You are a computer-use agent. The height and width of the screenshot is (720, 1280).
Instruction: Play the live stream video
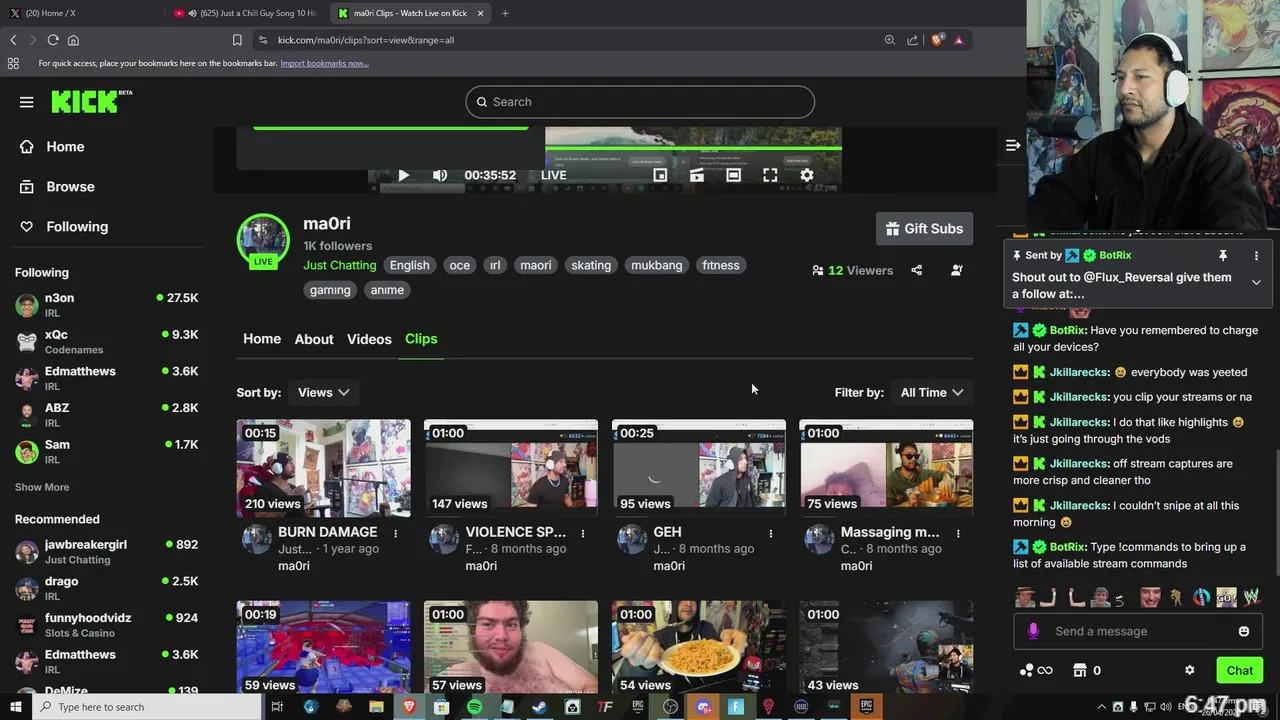[403, 175]
